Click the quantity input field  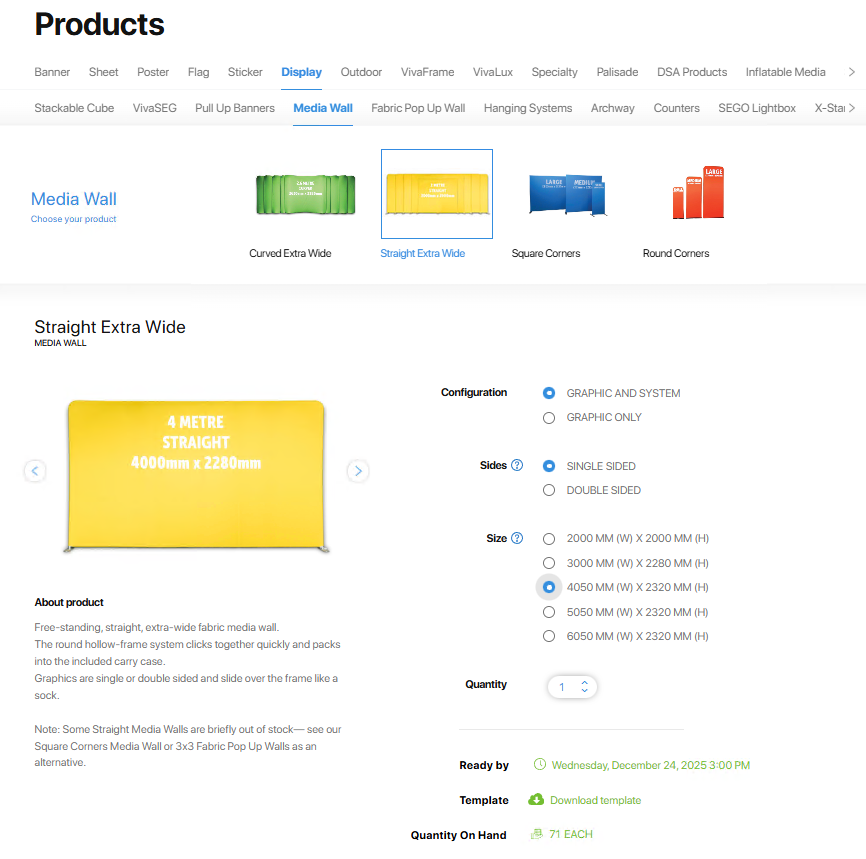[x=563, y=687]
